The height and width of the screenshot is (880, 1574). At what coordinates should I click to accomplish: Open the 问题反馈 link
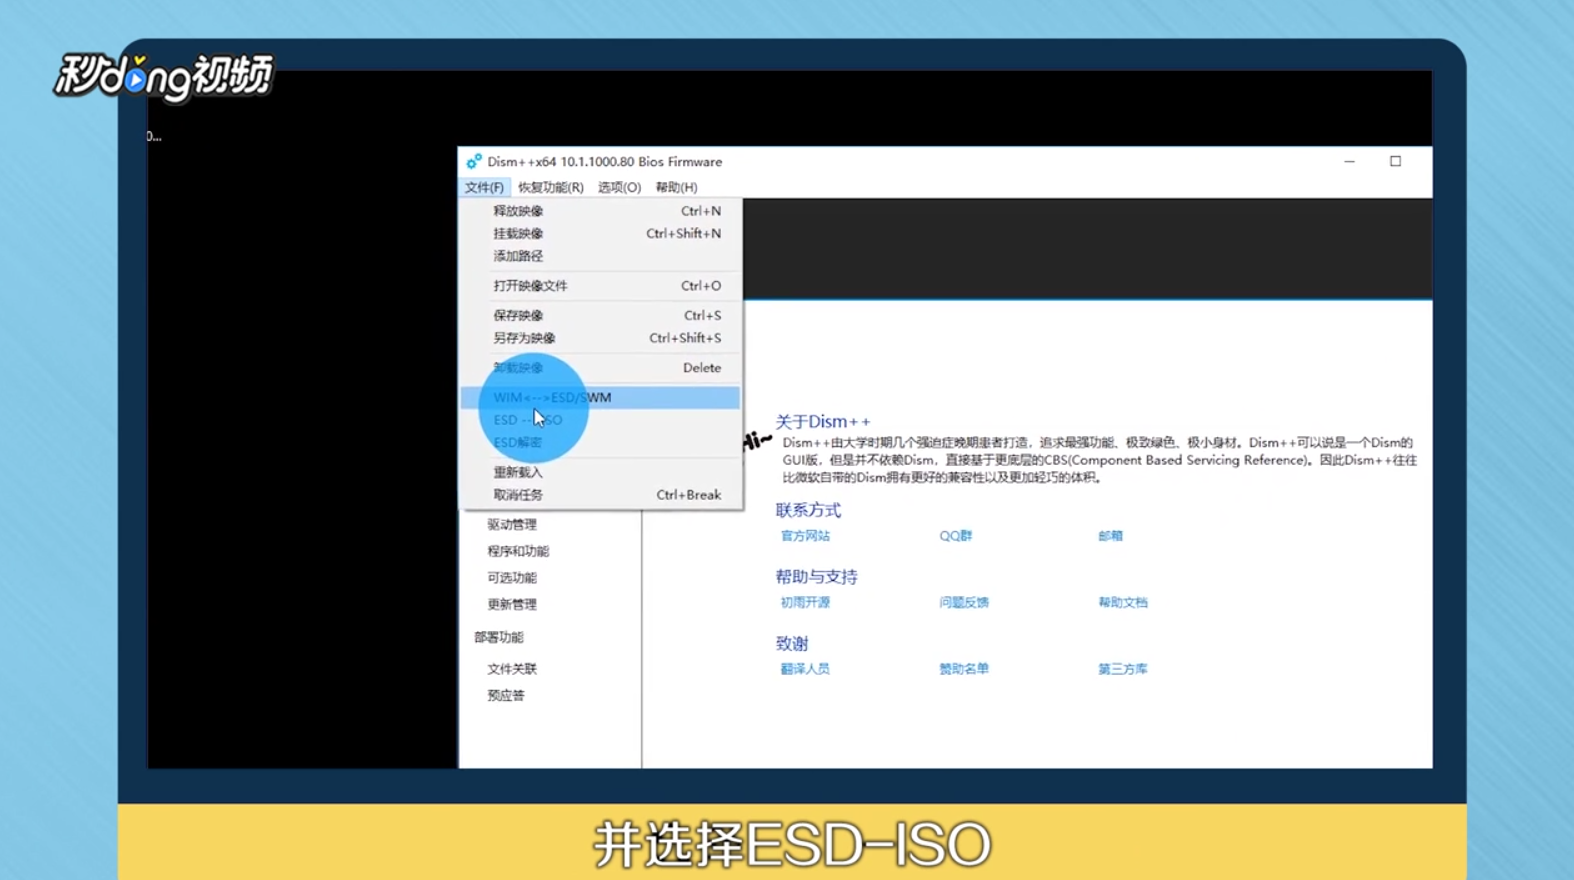(x=964, y=602)
